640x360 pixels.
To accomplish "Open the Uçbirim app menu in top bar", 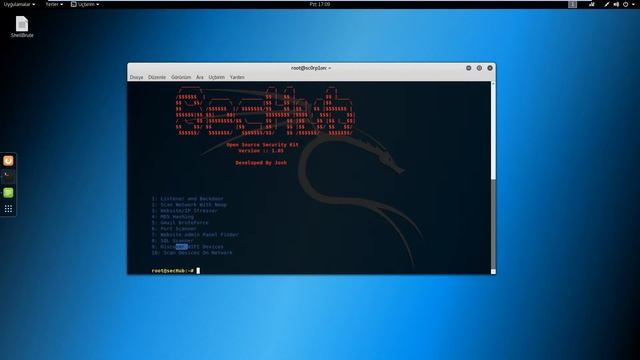I will [x=85, y=4].
